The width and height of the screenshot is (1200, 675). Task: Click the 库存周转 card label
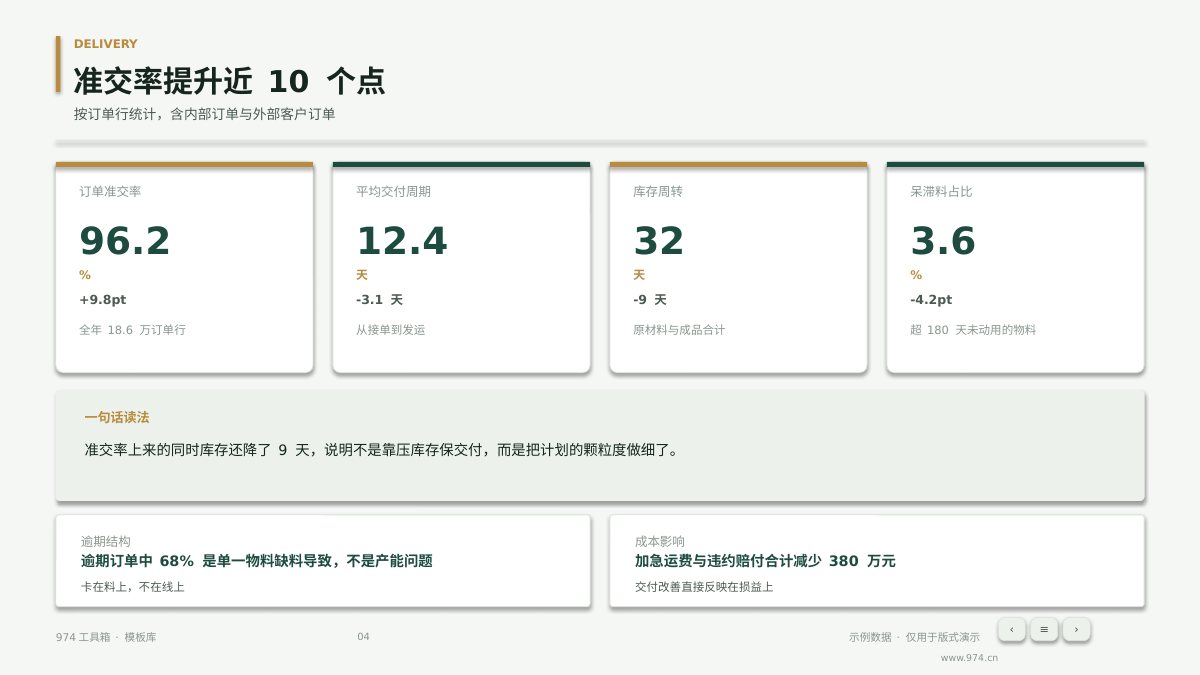(658, 191)
